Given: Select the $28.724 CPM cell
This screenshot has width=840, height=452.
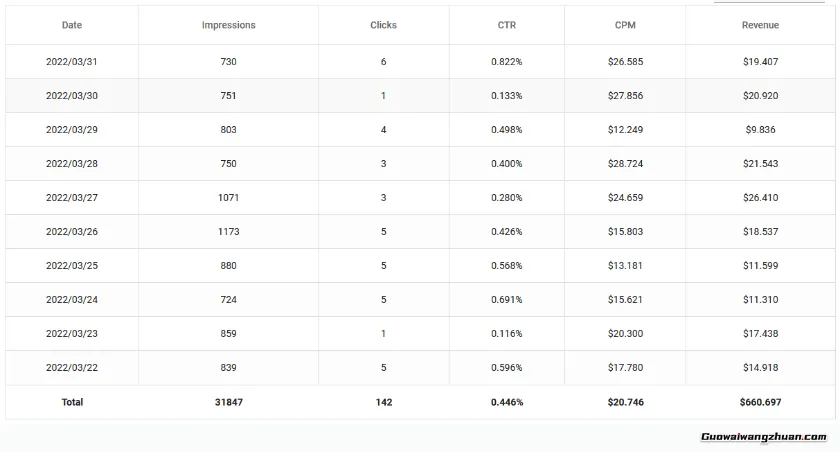Looking at the screenshot, I should point(625,164).
